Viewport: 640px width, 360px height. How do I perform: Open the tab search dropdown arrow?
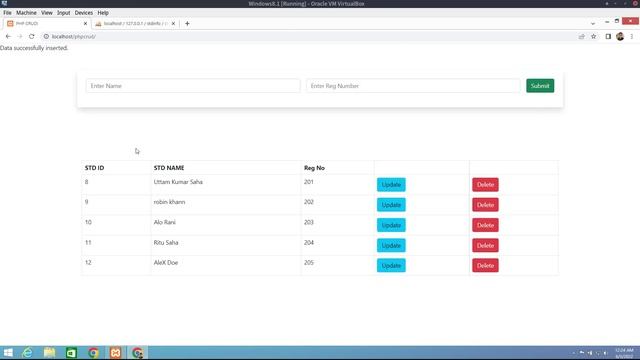point(593,24)
